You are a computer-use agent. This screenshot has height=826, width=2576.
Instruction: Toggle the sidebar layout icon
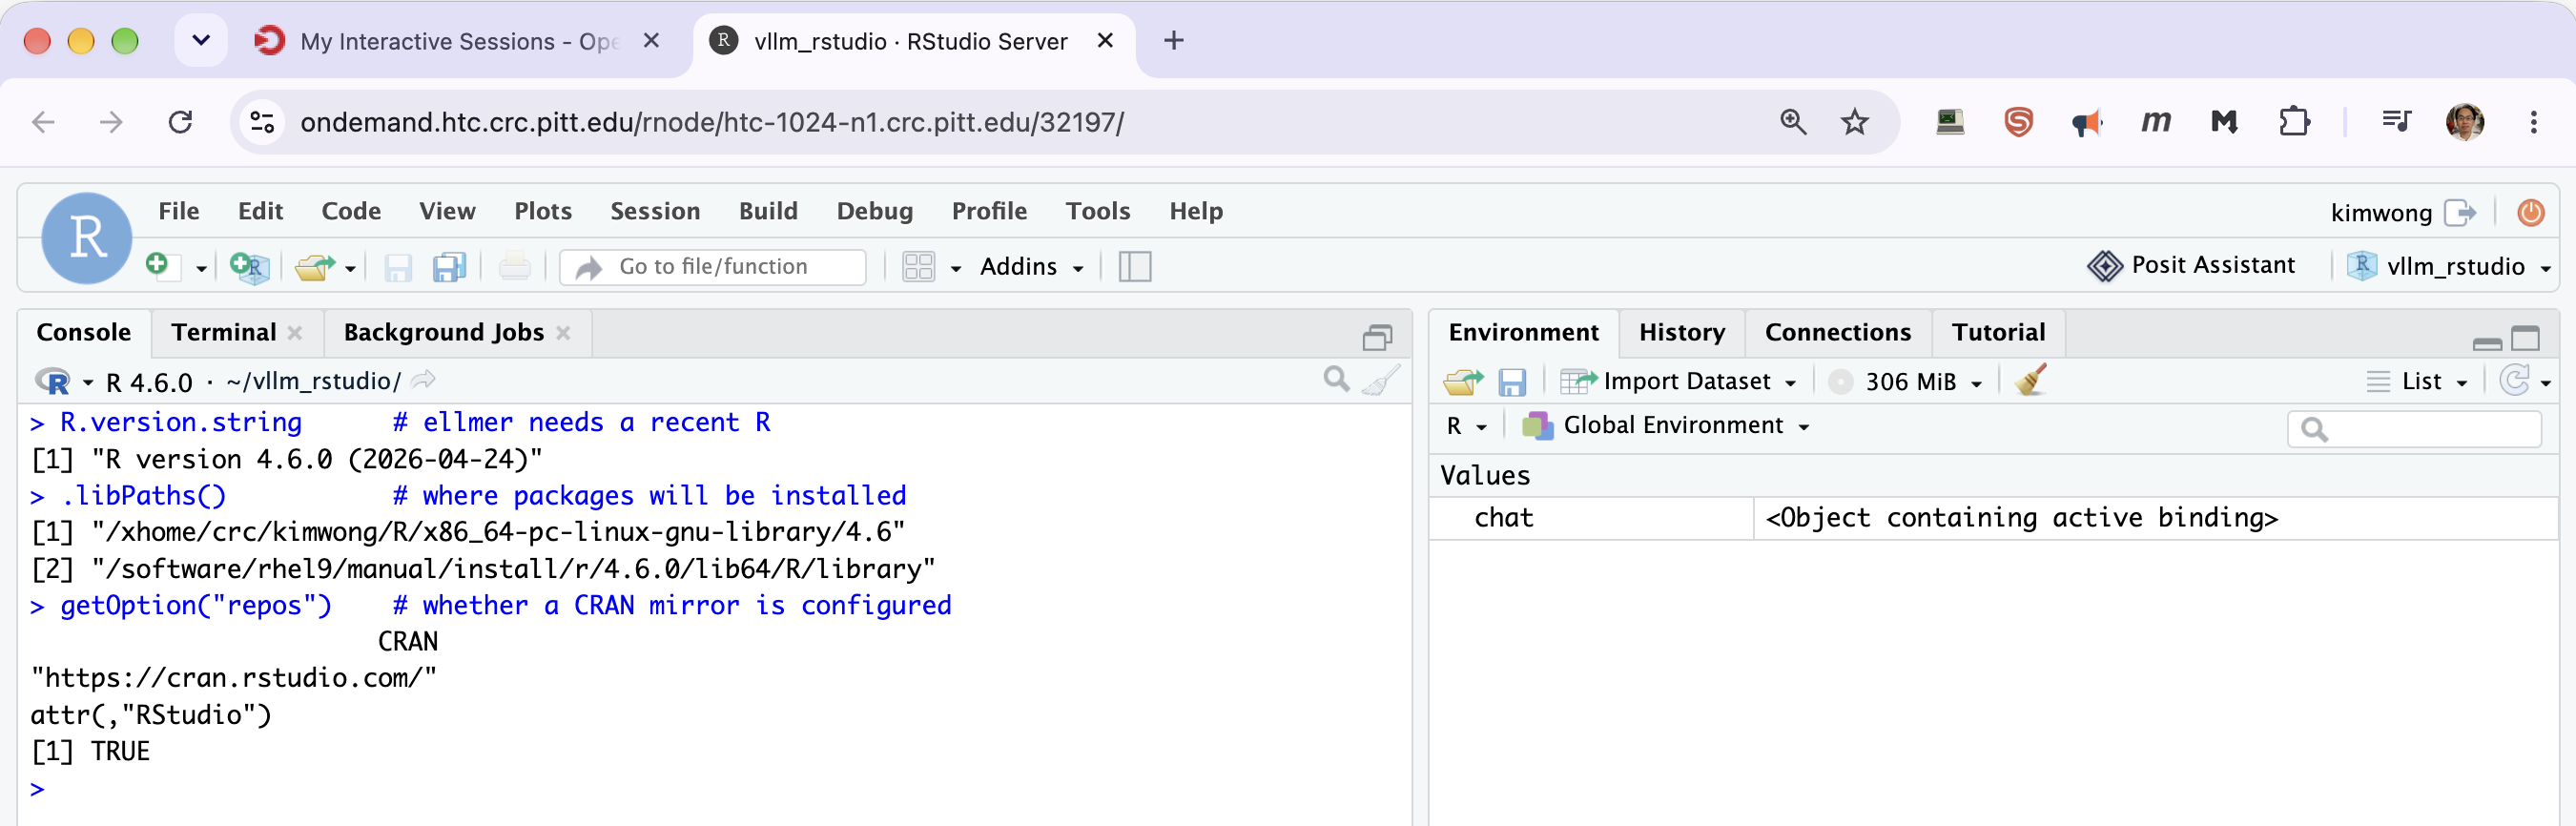(x=1134, y=267)
